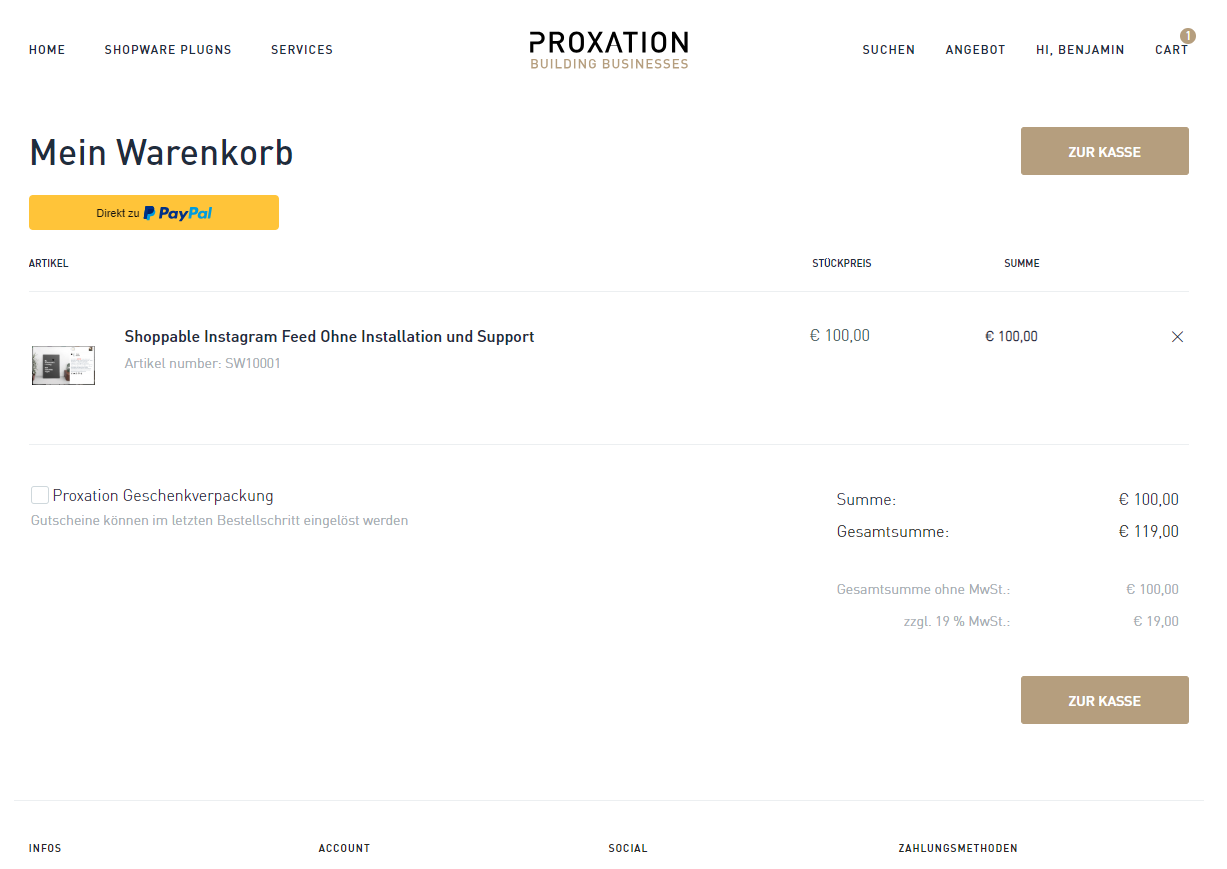Open the Shopware Plugins menu
This screenshot has height=869, width=1227.
point(168,50)
